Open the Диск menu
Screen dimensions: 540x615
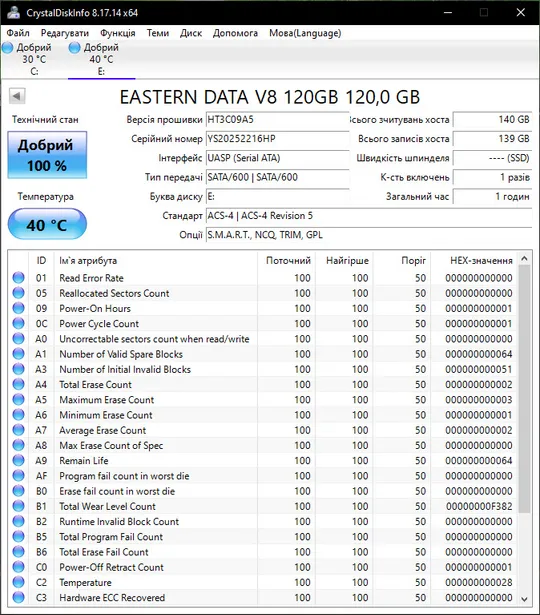point(191,33)
